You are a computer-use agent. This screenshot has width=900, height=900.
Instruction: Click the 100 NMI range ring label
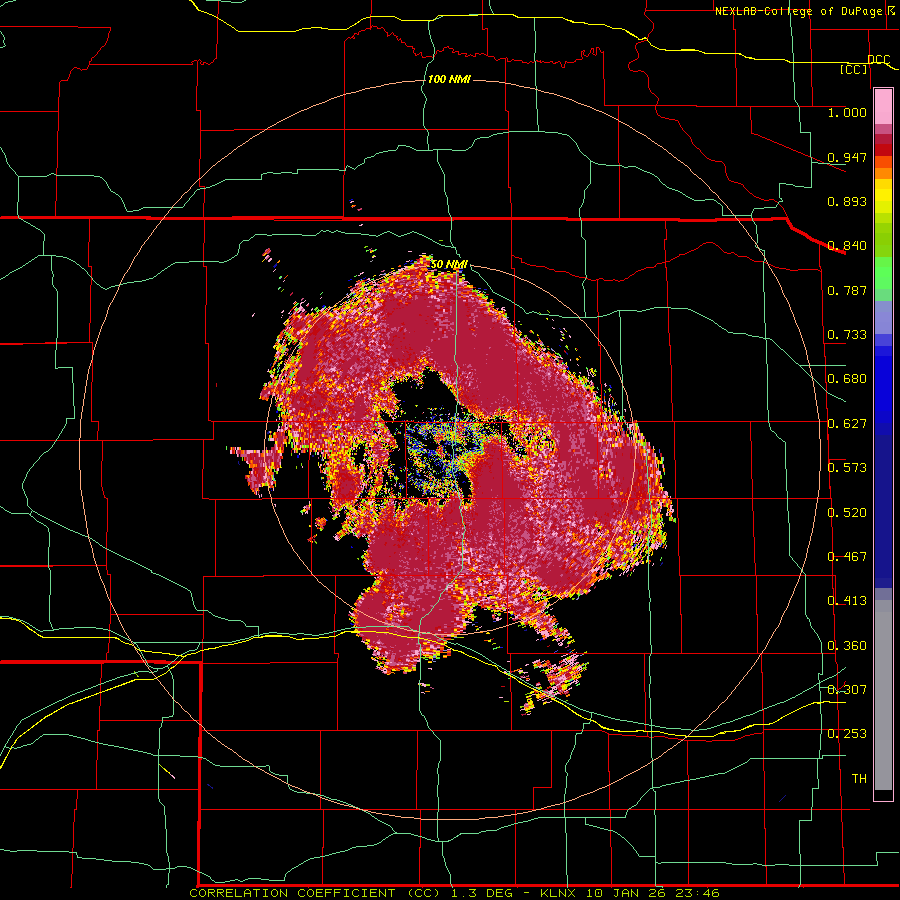tap(449, 79)
